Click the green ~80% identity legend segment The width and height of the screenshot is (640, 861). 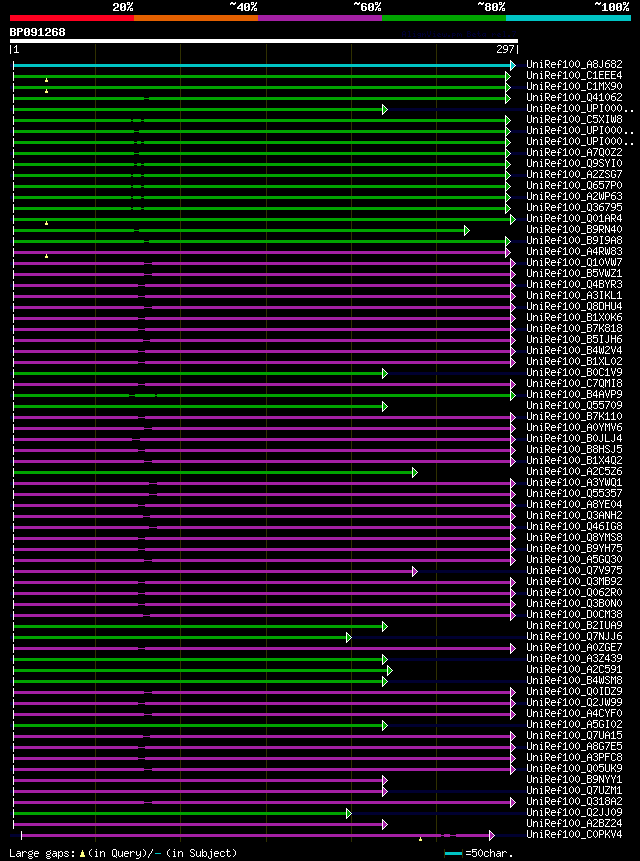point(444,18)
